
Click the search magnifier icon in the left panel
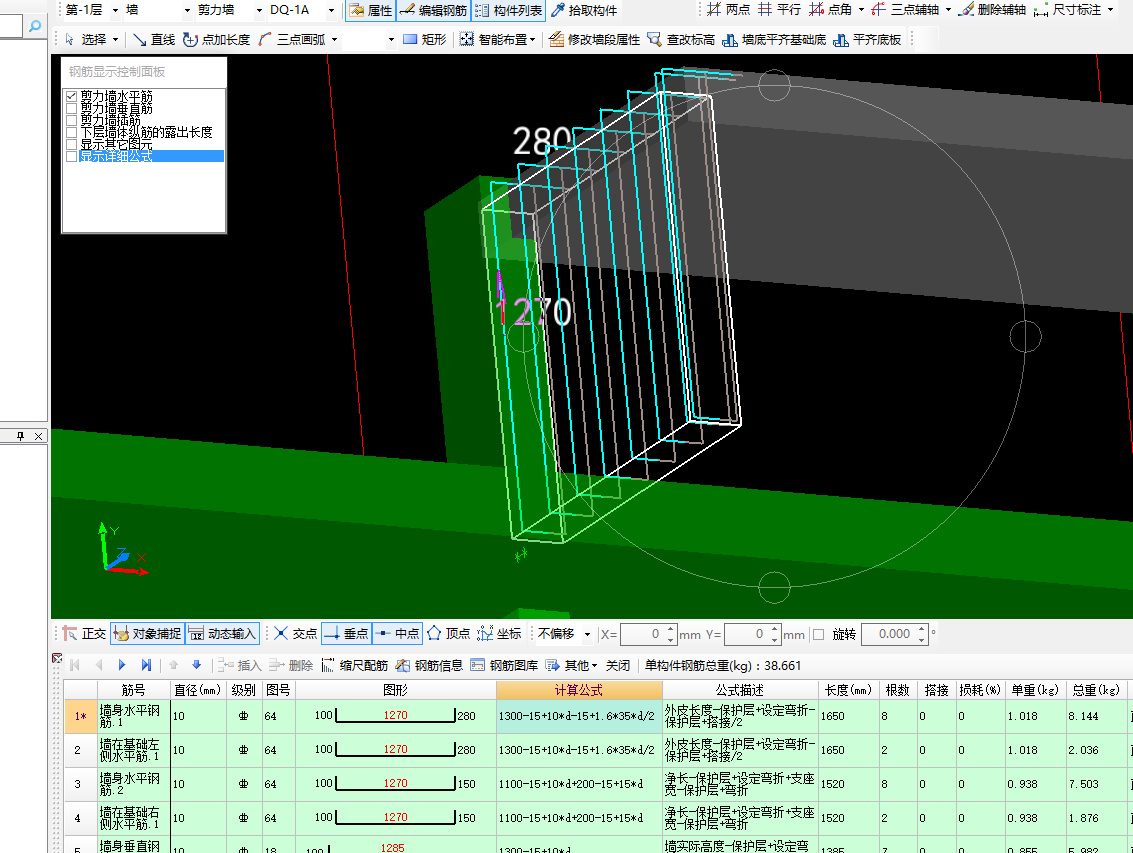(34, 27)
